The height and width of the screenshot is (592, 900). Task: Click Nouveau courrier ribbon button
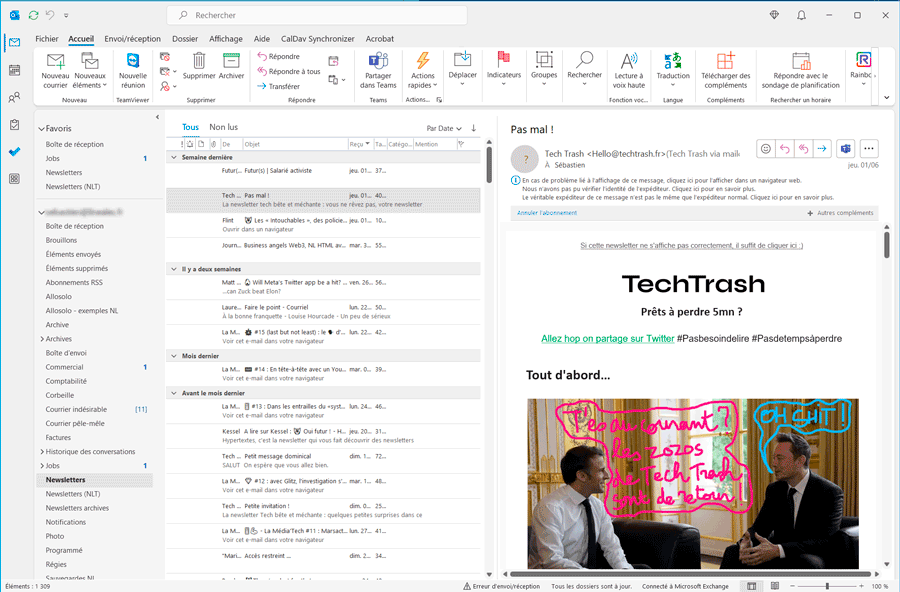pyautogui.click(x=56, y=71)
